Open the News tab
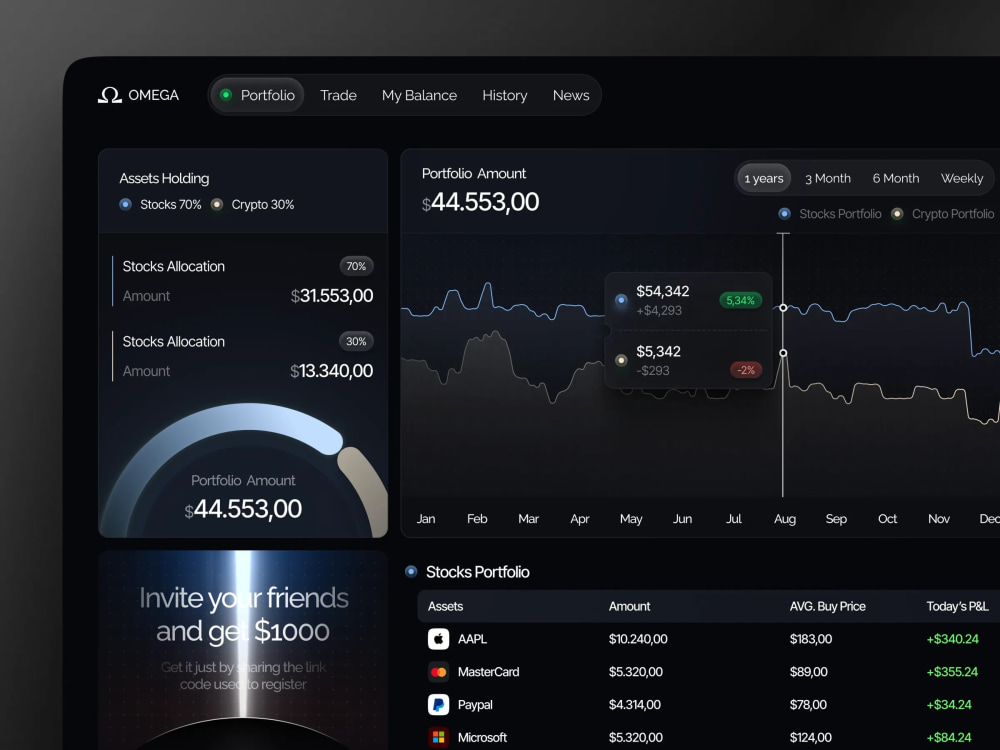 pyautogui.click(x=571, y=95)
